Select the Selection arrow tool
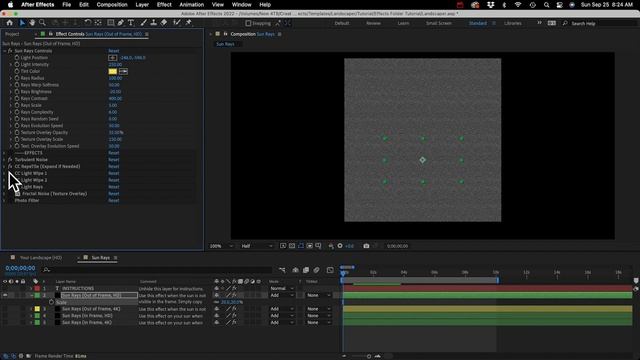Image resolution: width=640 pixels, height=360 pixels. point(22,23)
